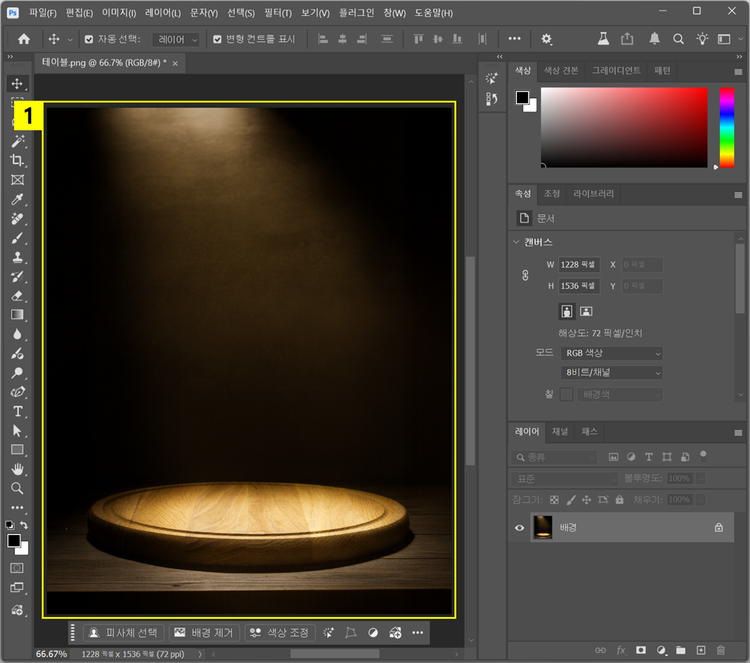This screenshot has height=663, width=750.
Task: Select the Zoom tool in toolbar
Action: click(x=17, y=488)
